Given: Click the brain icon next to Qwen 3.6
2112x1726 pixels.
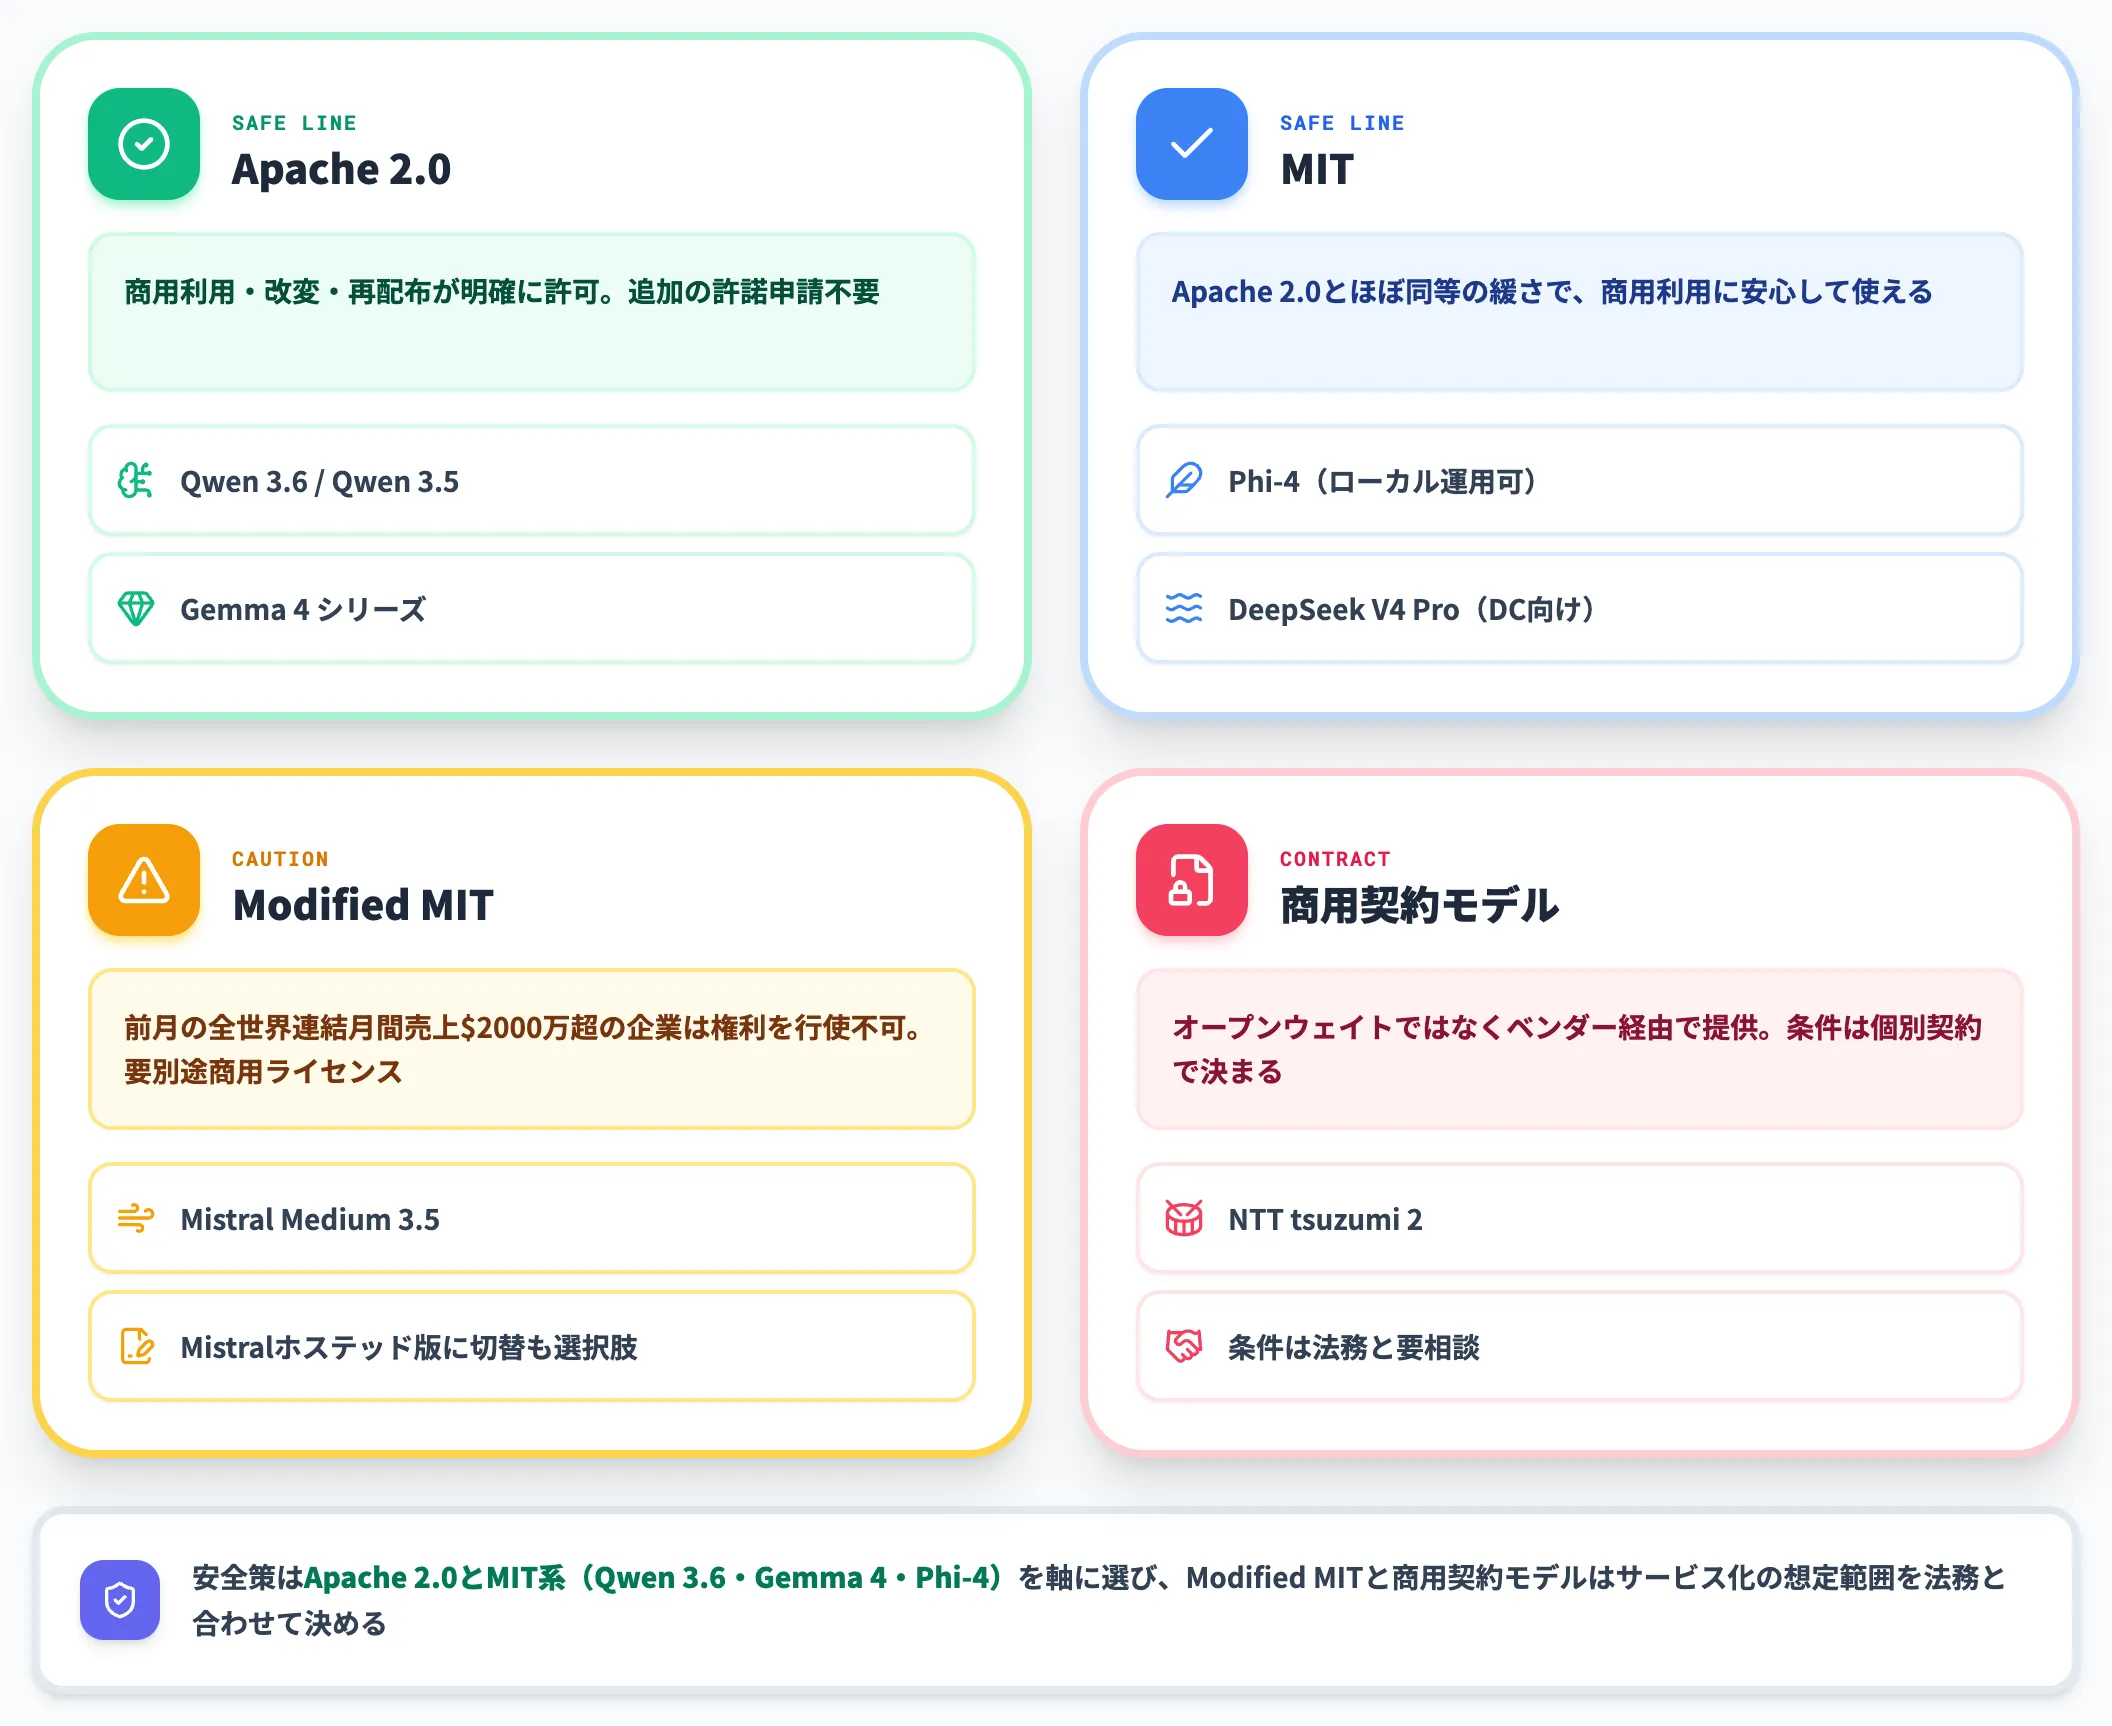Looking at the screenshot, I should [136, 481].
